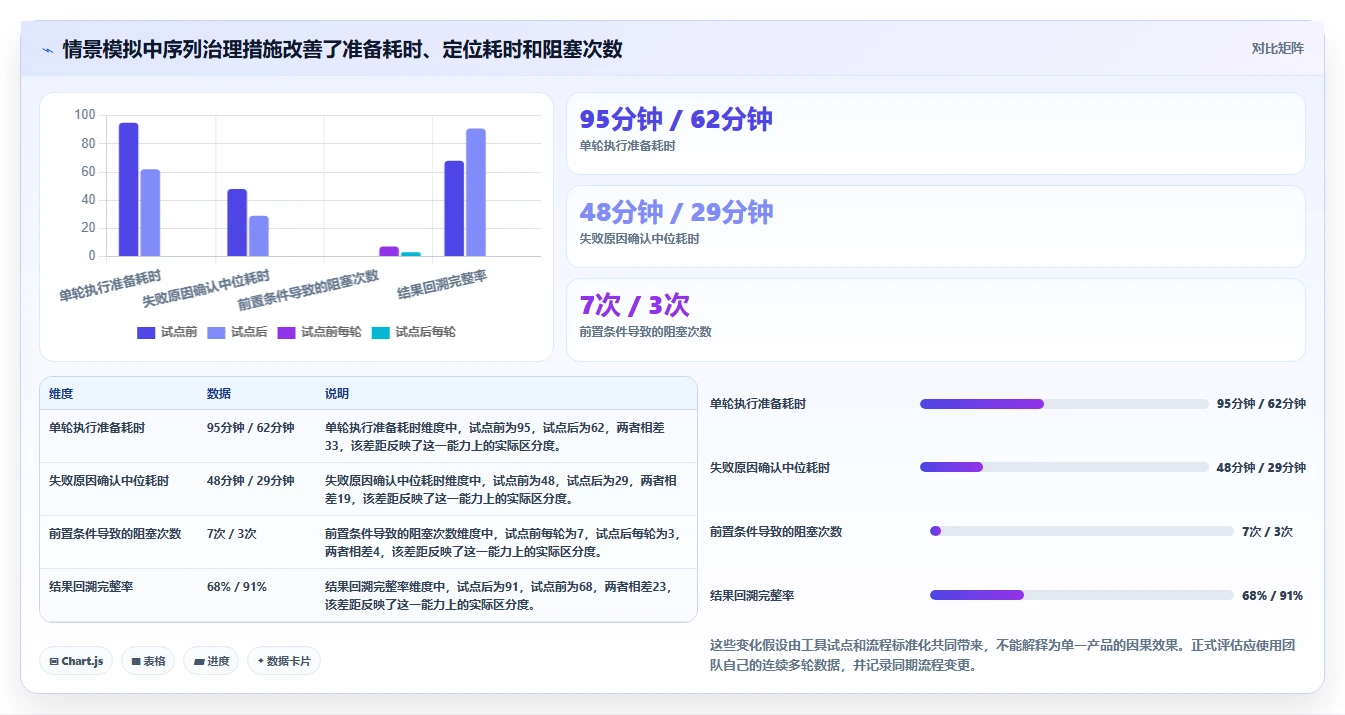Click the 进度 chip
Screen dimensions: 1345x715
tap(211, 661)
